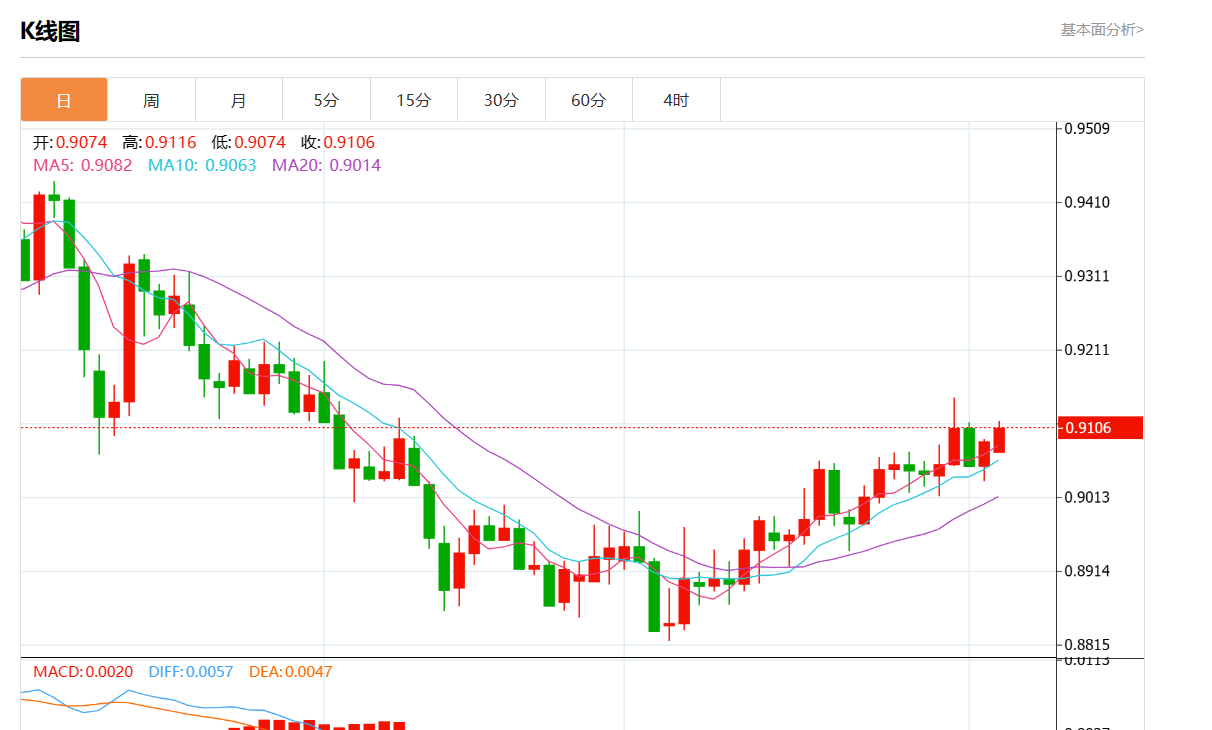This screenshot has width=1212, height=730.
Task: Click the MA5: 0.9082 indicator text
Action: click(x=82, y=165)
